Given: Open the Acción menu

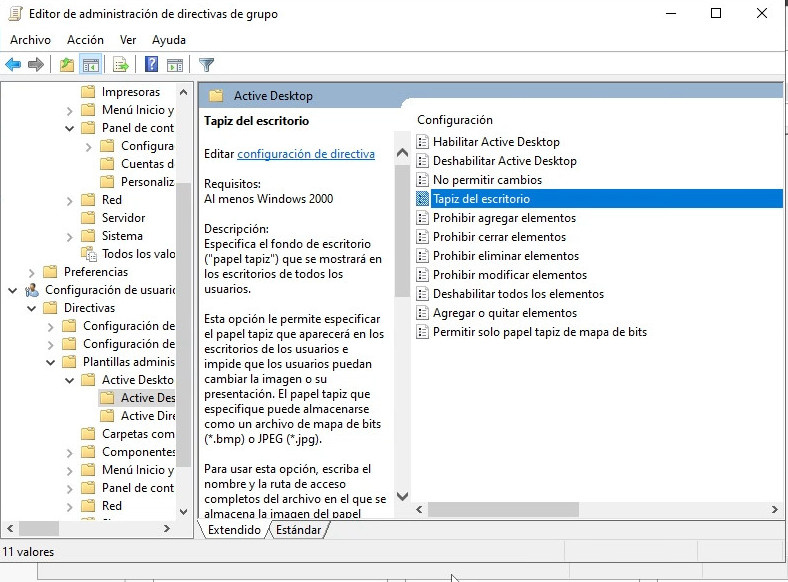Looking at the screenshot, I should pos(85,40).
